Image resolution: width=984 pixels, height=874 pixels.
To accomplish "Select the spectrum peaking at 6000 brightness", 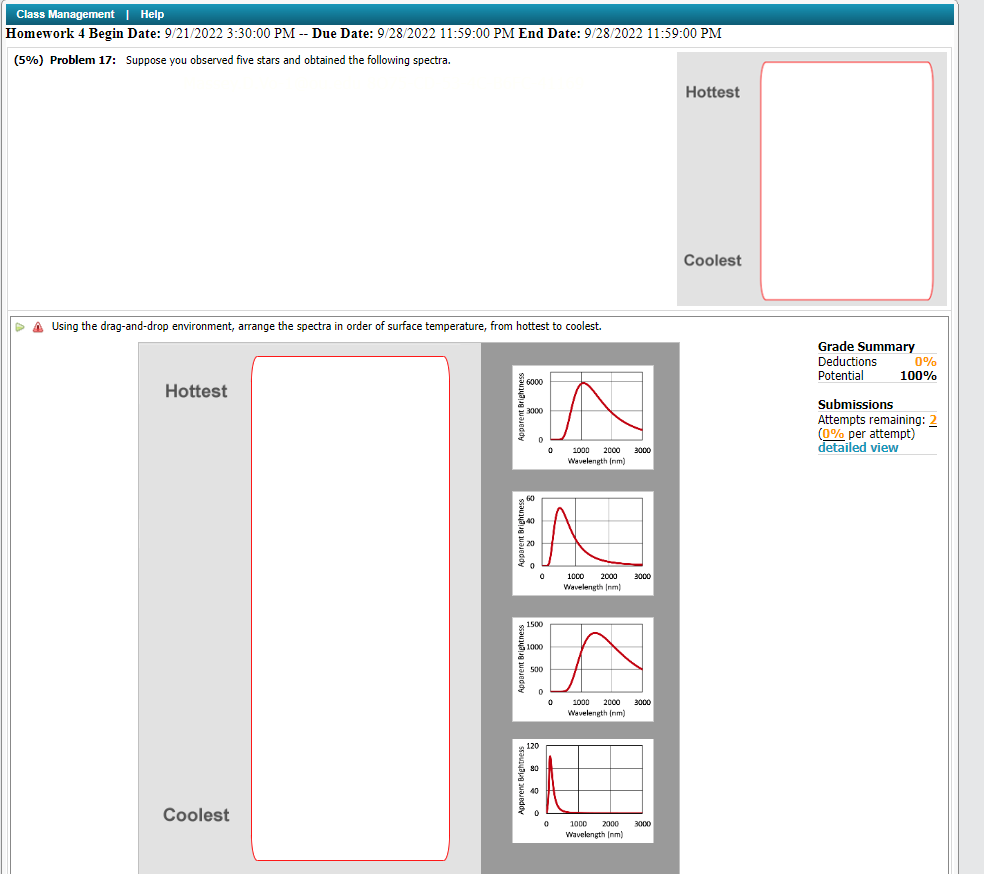I will click(x=582, y=417).
